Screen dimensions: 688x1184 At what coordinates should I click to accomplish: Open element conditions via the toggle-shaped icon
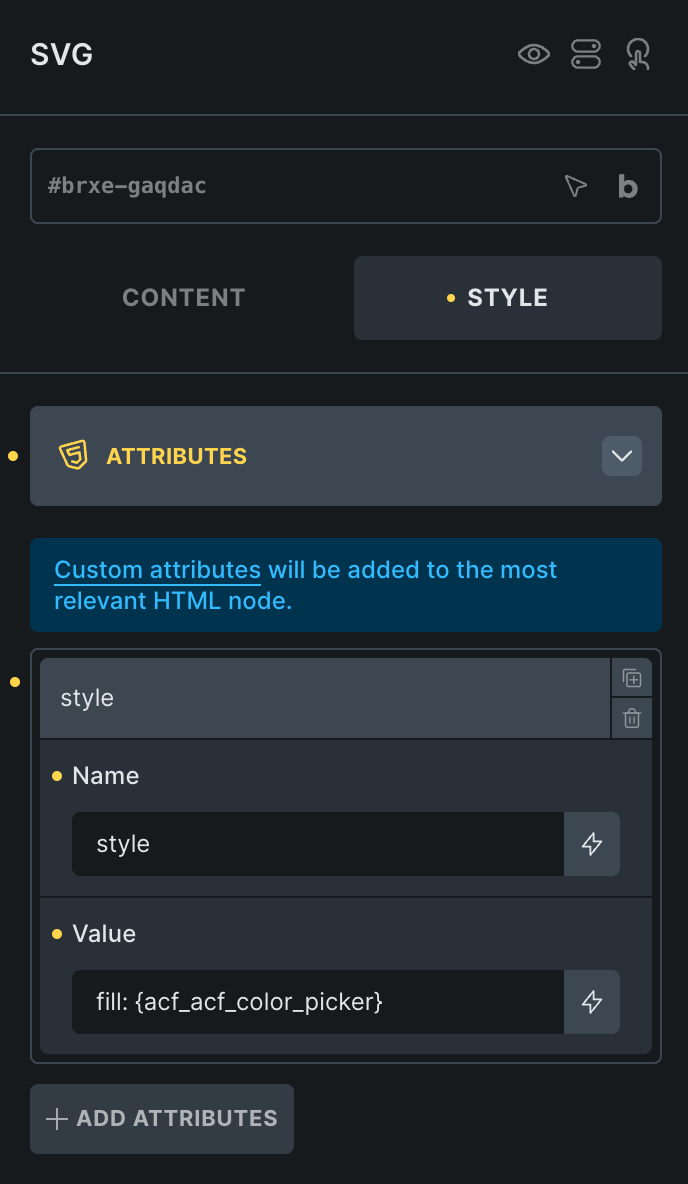[x=586, y=54]
